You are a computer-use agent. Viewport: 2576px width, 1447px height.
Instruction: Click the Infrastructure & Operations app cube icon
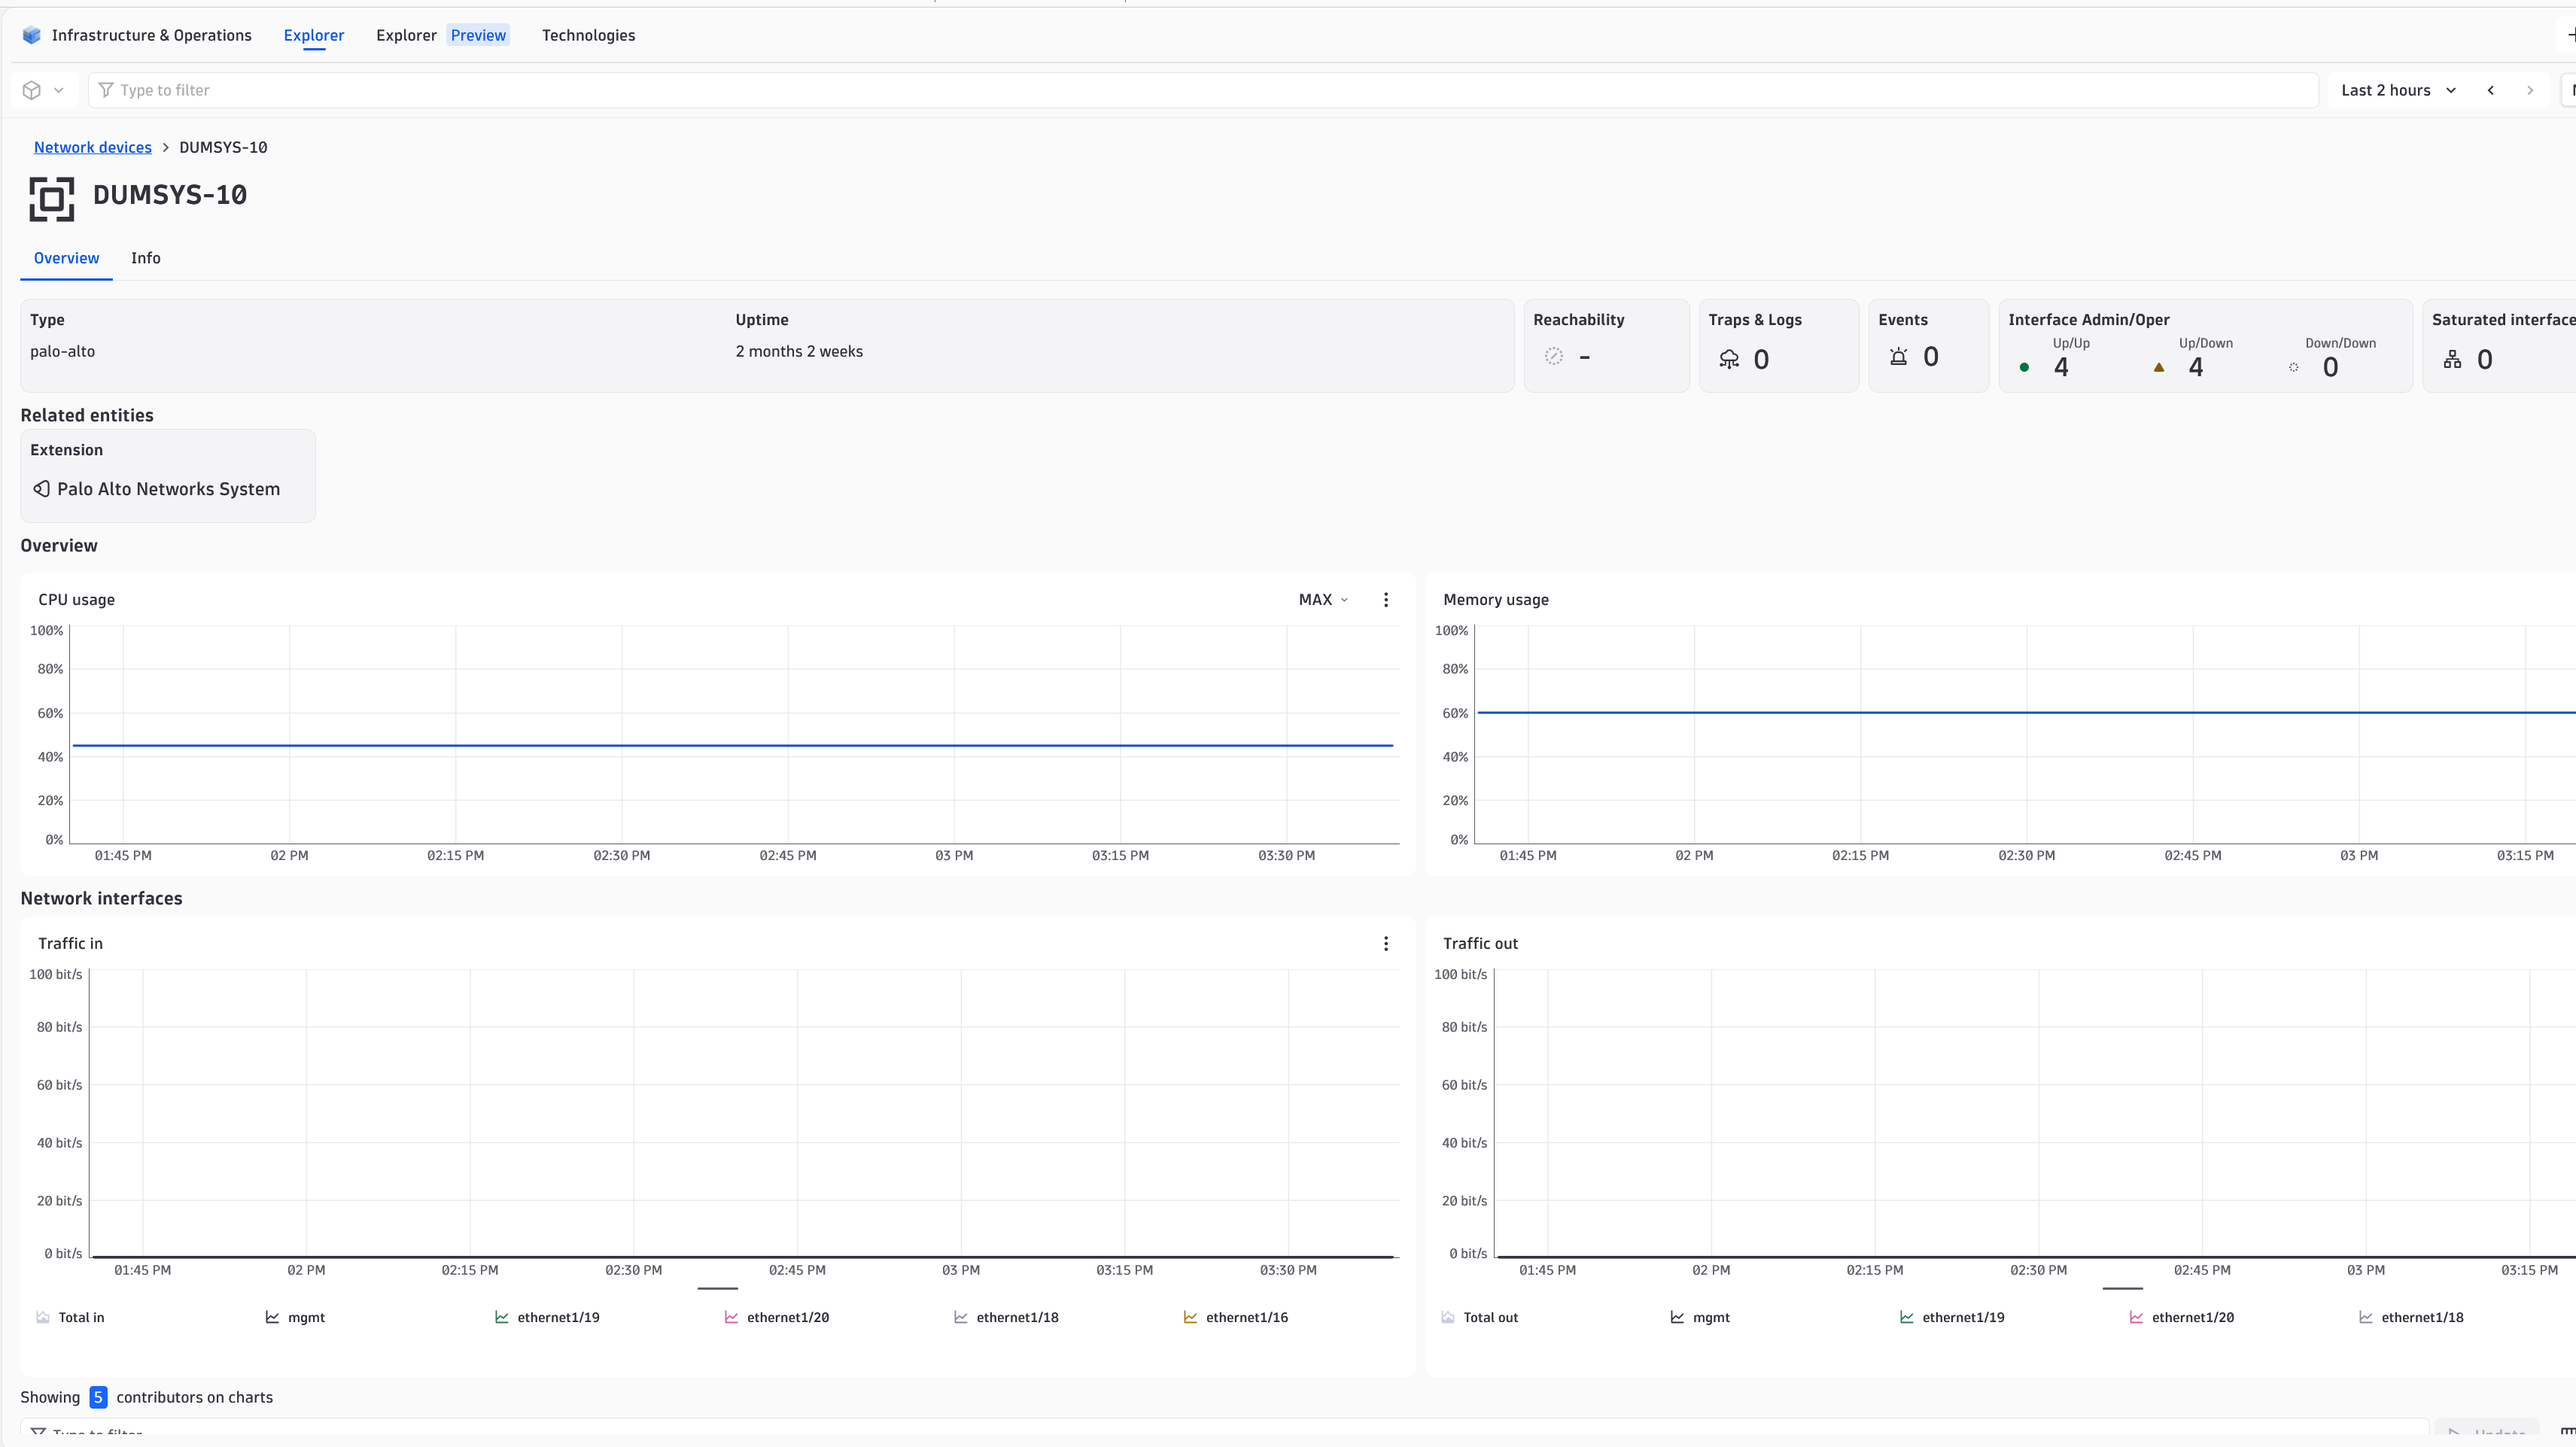click(x=32, y=35)
